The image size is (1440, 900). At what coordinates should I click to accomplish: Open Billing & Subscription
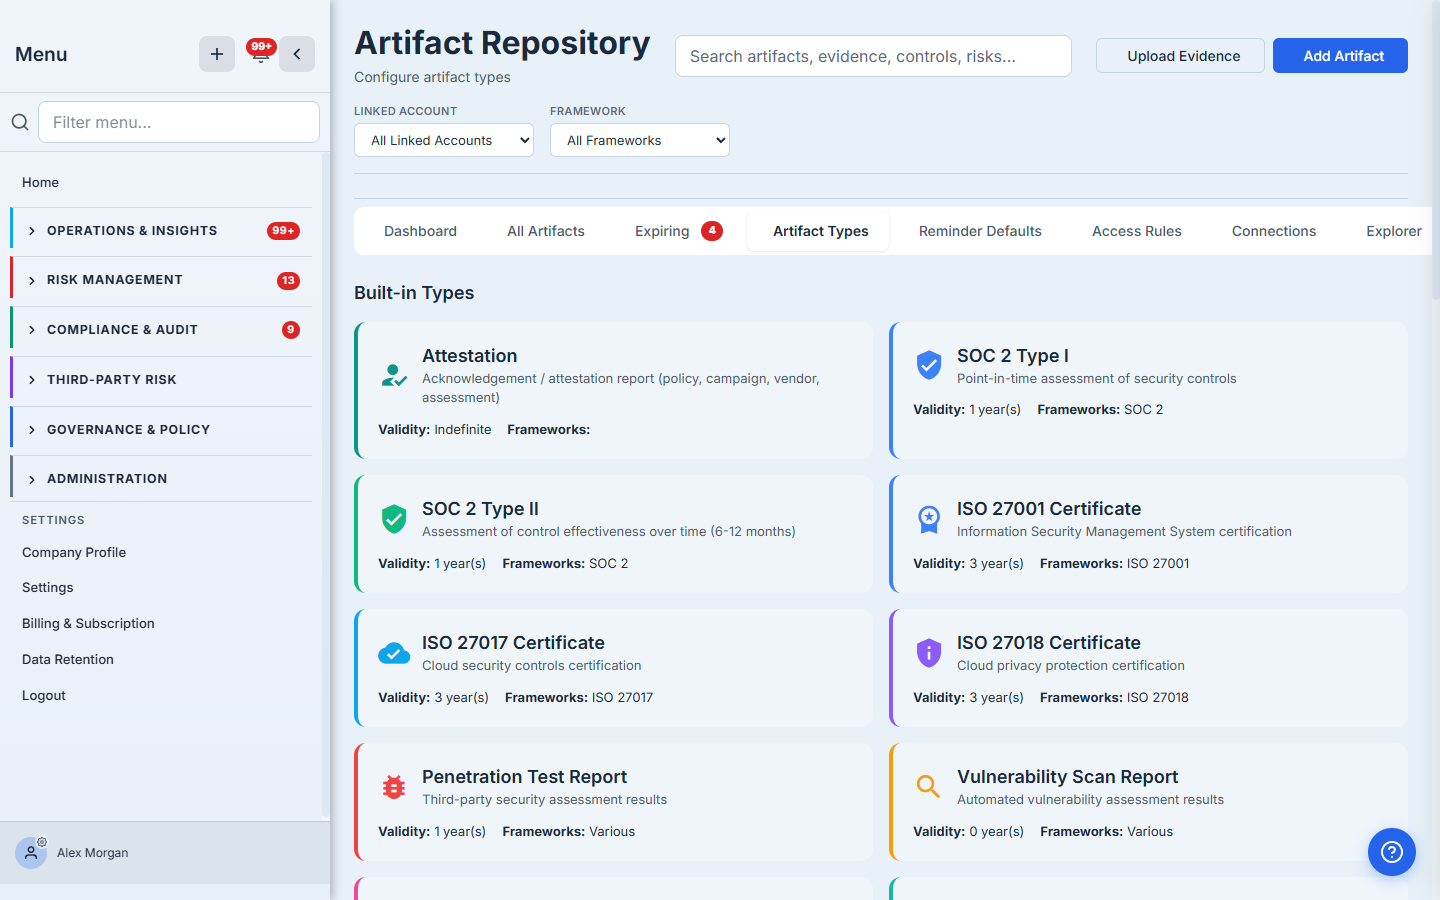pyautogui.click(x=88, y=623)
